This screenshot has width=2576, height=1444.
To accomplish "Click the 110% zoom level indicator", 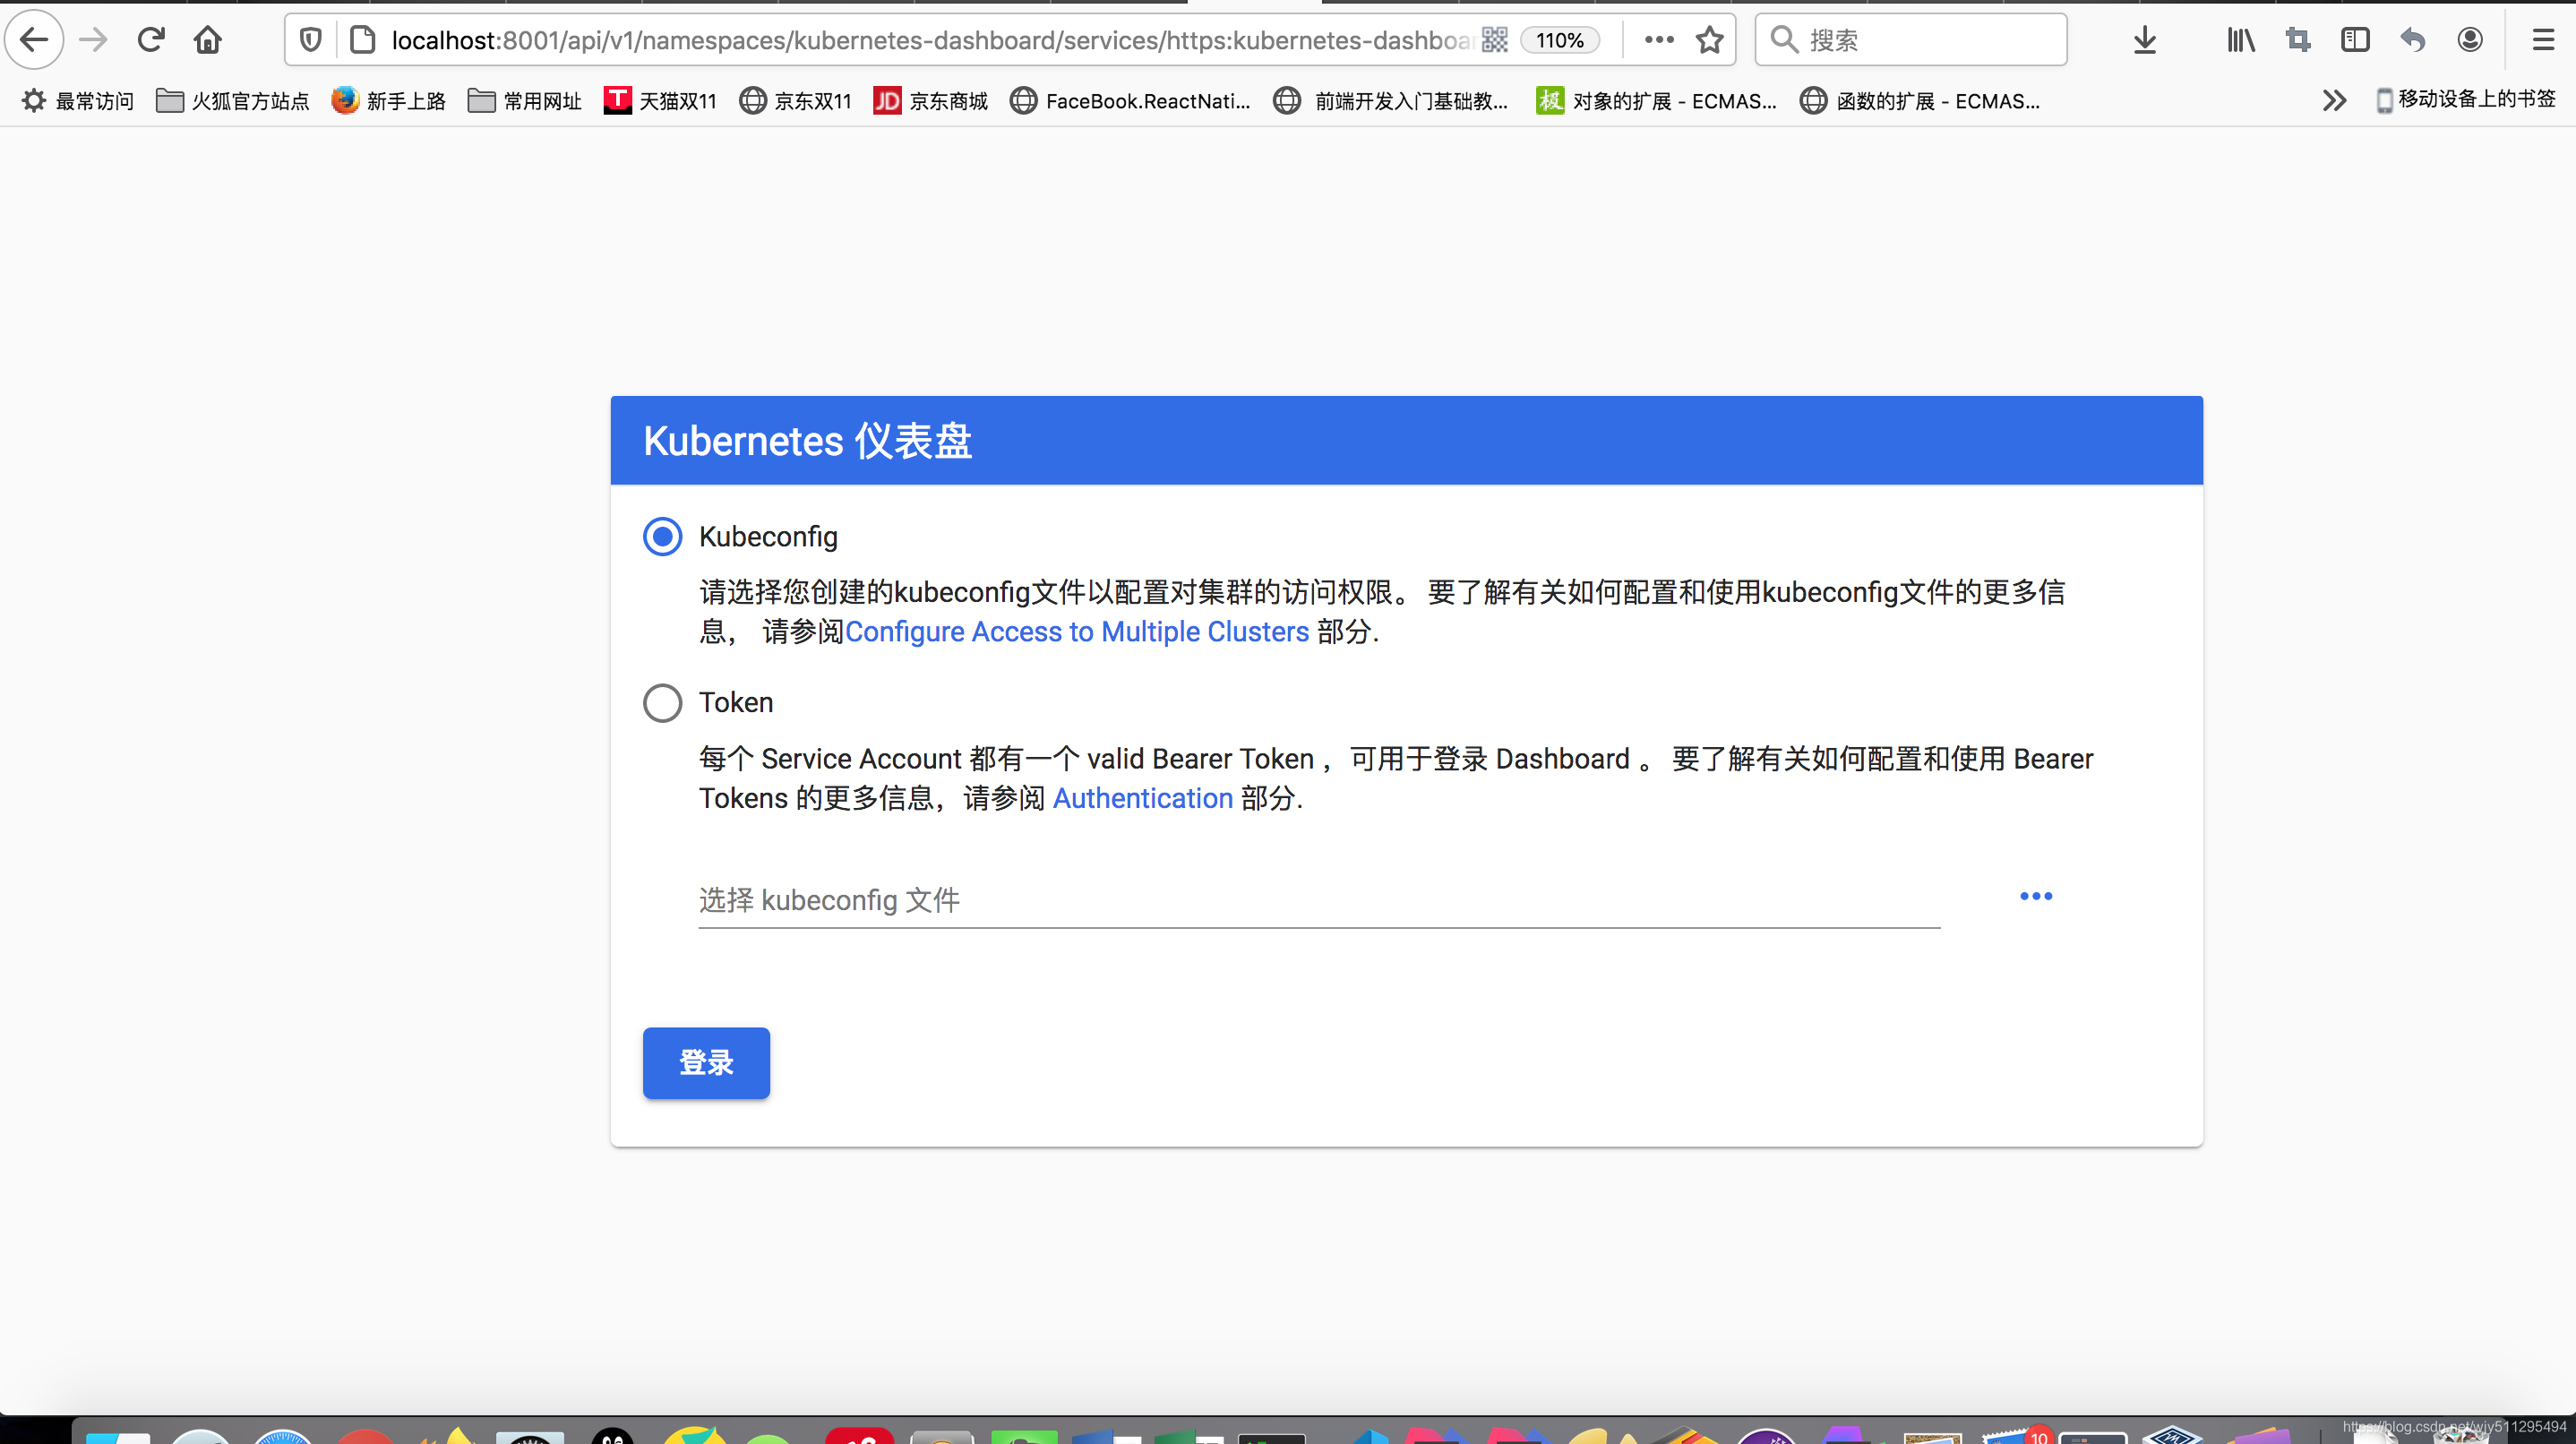I will pyautogui.click(x=1559, y=40).
